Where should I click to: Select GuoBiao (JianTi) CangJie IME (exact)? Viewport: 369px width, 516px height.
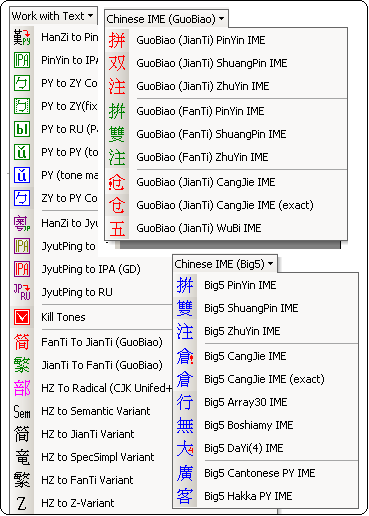click(x=226, y=205)
